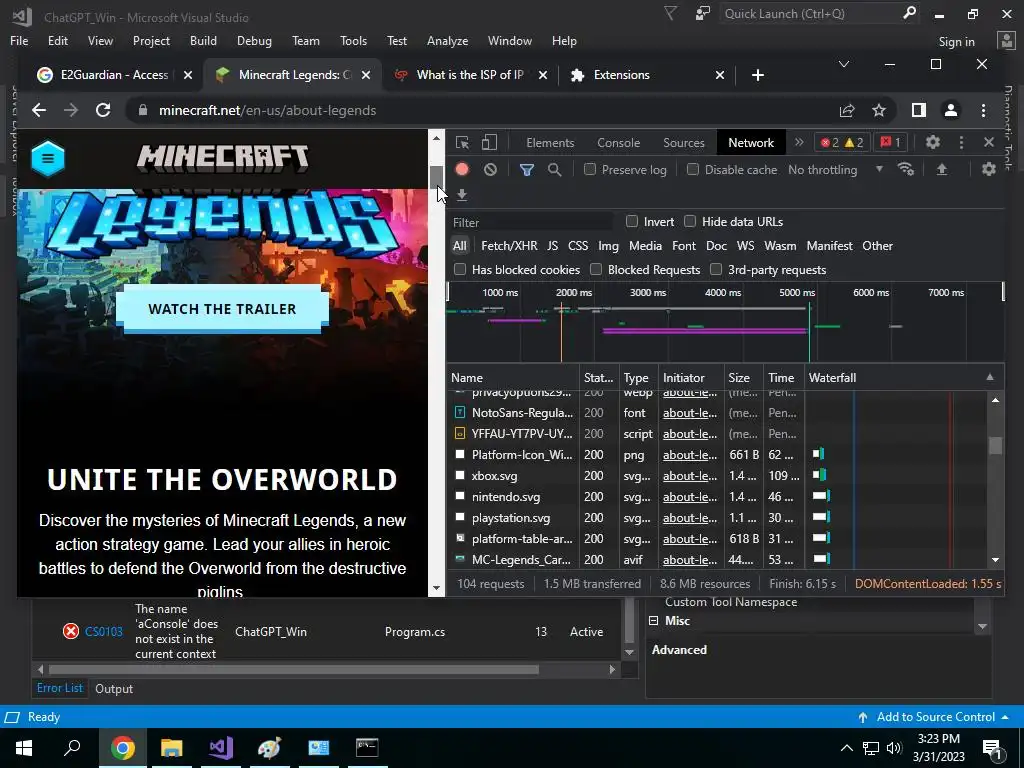This screenshot has height=768, width=1024.
Task: Toggle Chrome side panel icon
Action: (x=919, y=110)
